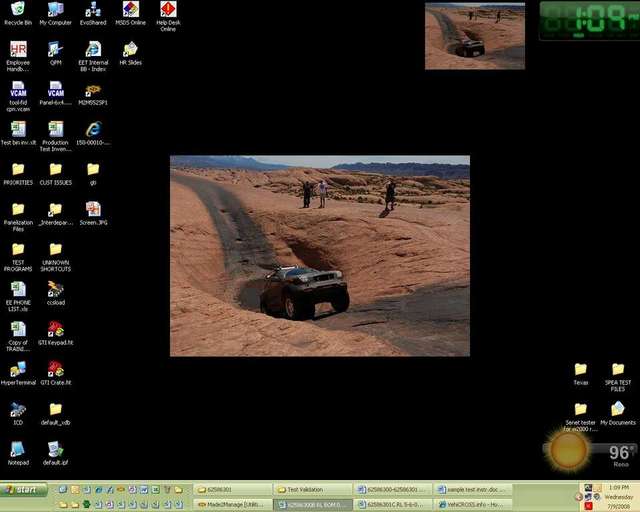Image resolution: width=640 pixels, height=512 pixels.
Task: Open the default_vdb folder
Action: click(56, 413)
